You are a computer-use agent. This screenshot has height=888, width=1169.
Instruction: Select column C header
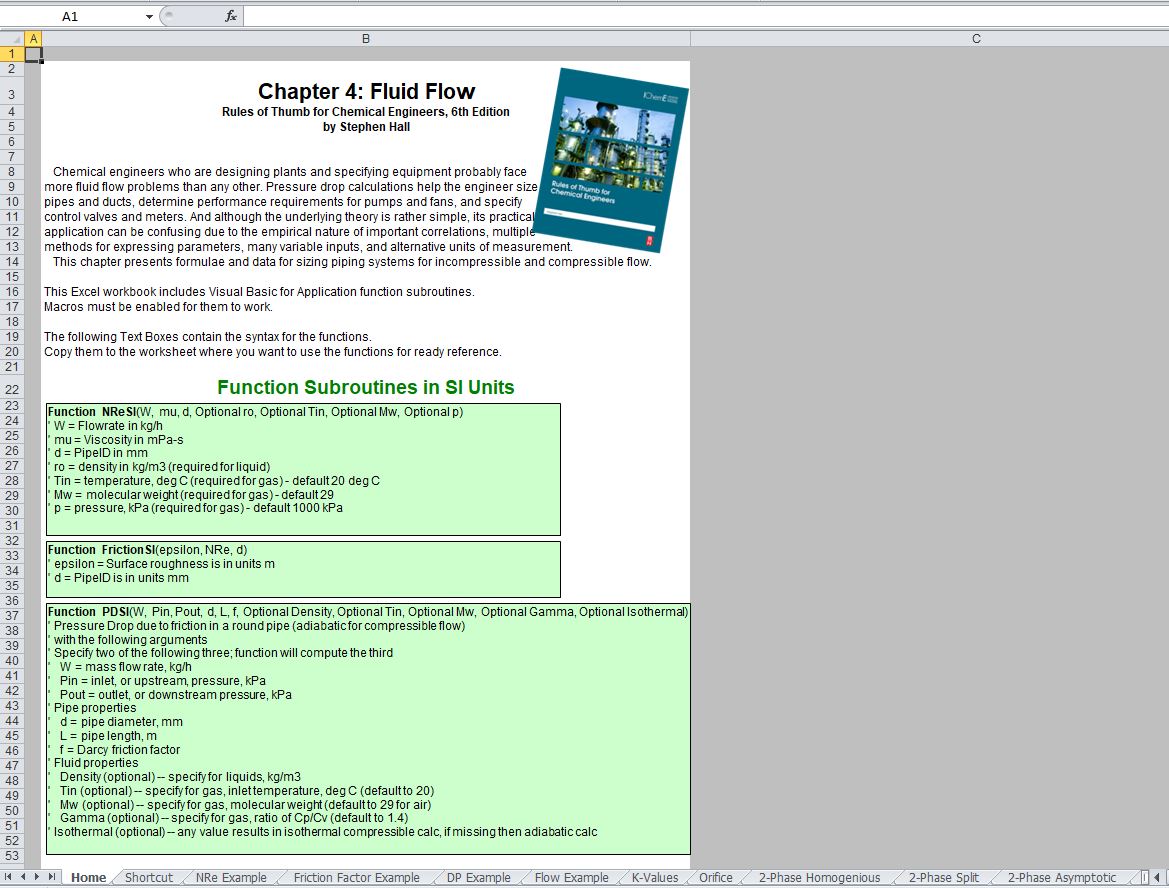tap(976, 39)
